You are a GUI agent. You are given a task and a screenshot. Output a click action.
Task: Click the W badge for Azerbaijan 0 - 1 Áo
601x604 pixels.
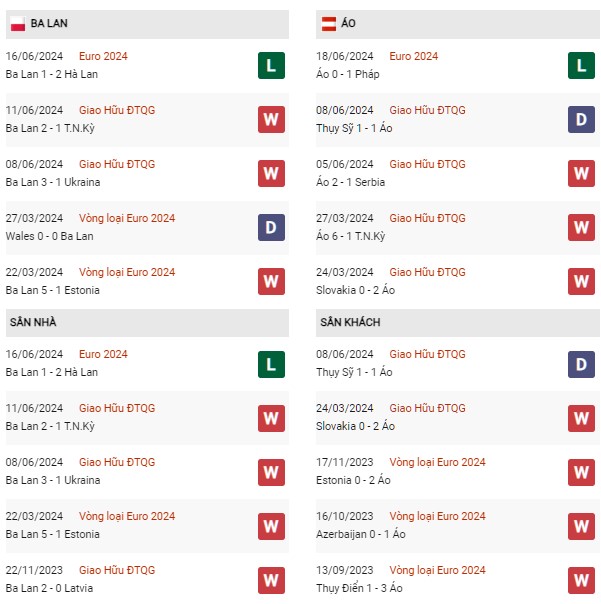coord(581,526)
